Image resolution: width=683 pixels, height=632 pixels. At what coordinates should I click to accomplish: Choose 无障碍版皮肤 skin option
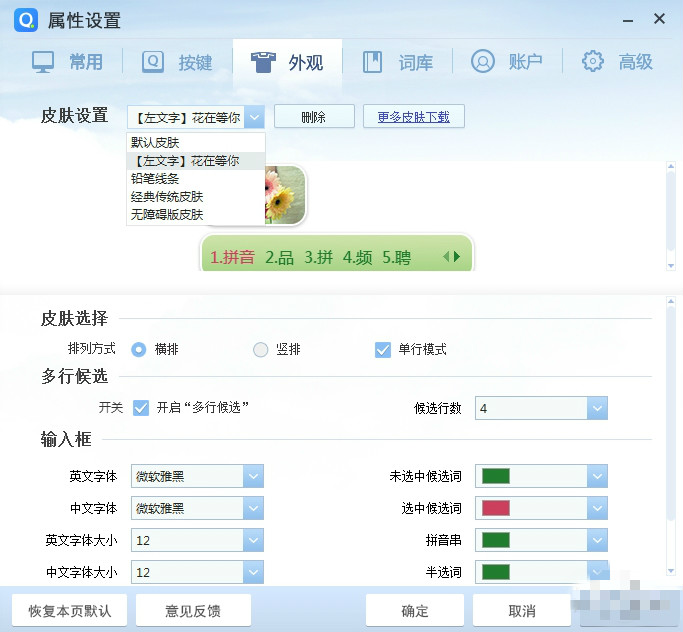pos(196,214)
